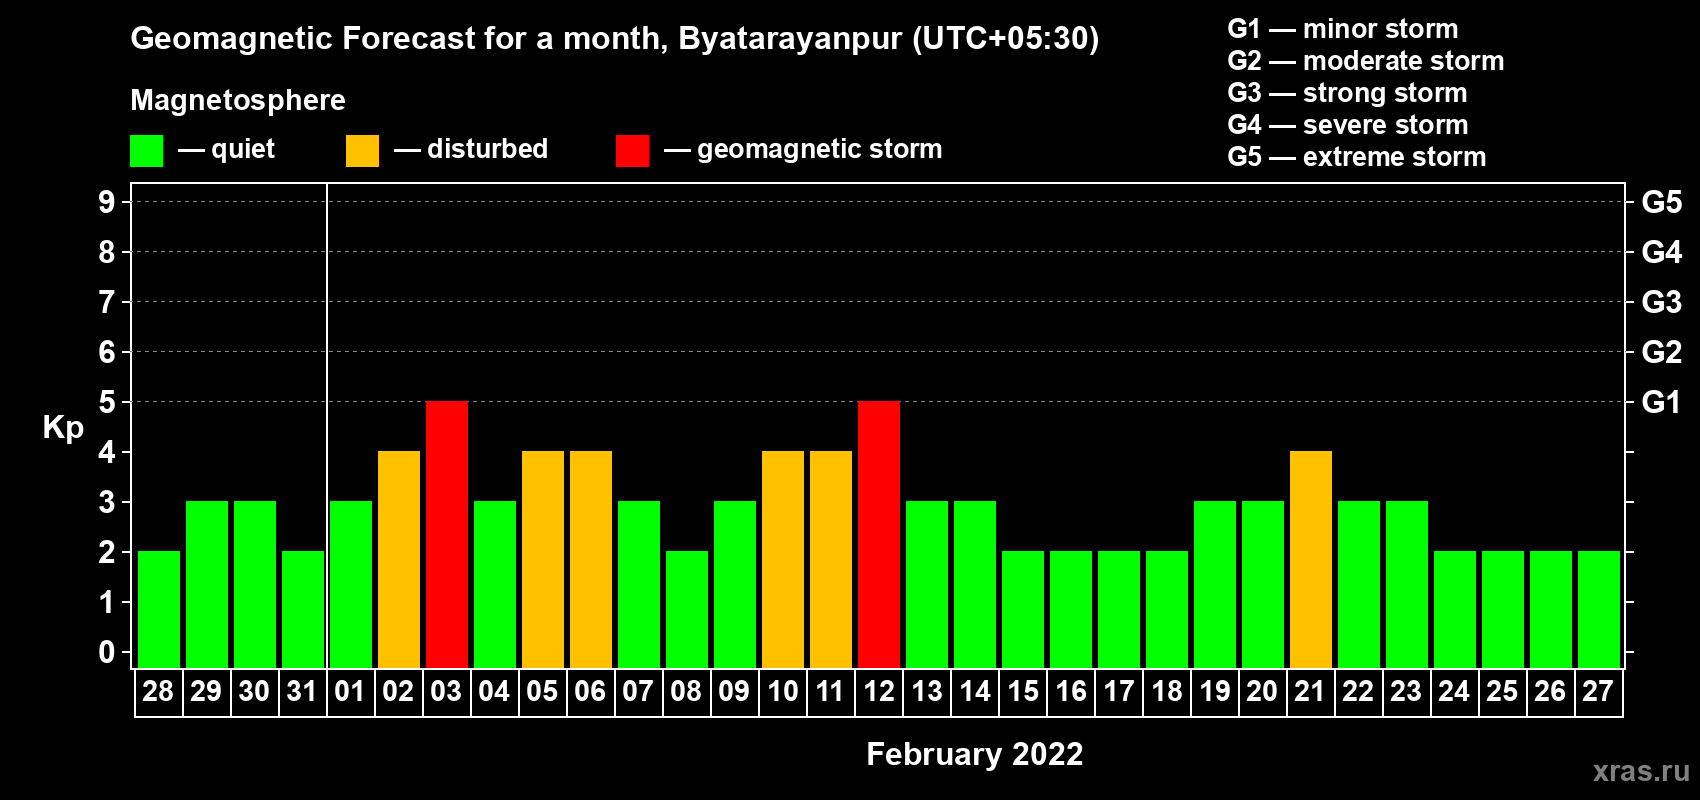Click the green quiet legend swatch
The width and height of the screenshot is (1700, 800).
pos(146,151)
